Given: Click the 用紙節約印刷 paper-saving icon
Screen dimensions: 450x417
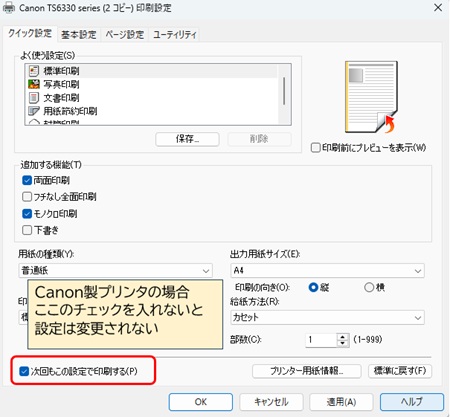Looking at the screenshot, I should (34, 111).
